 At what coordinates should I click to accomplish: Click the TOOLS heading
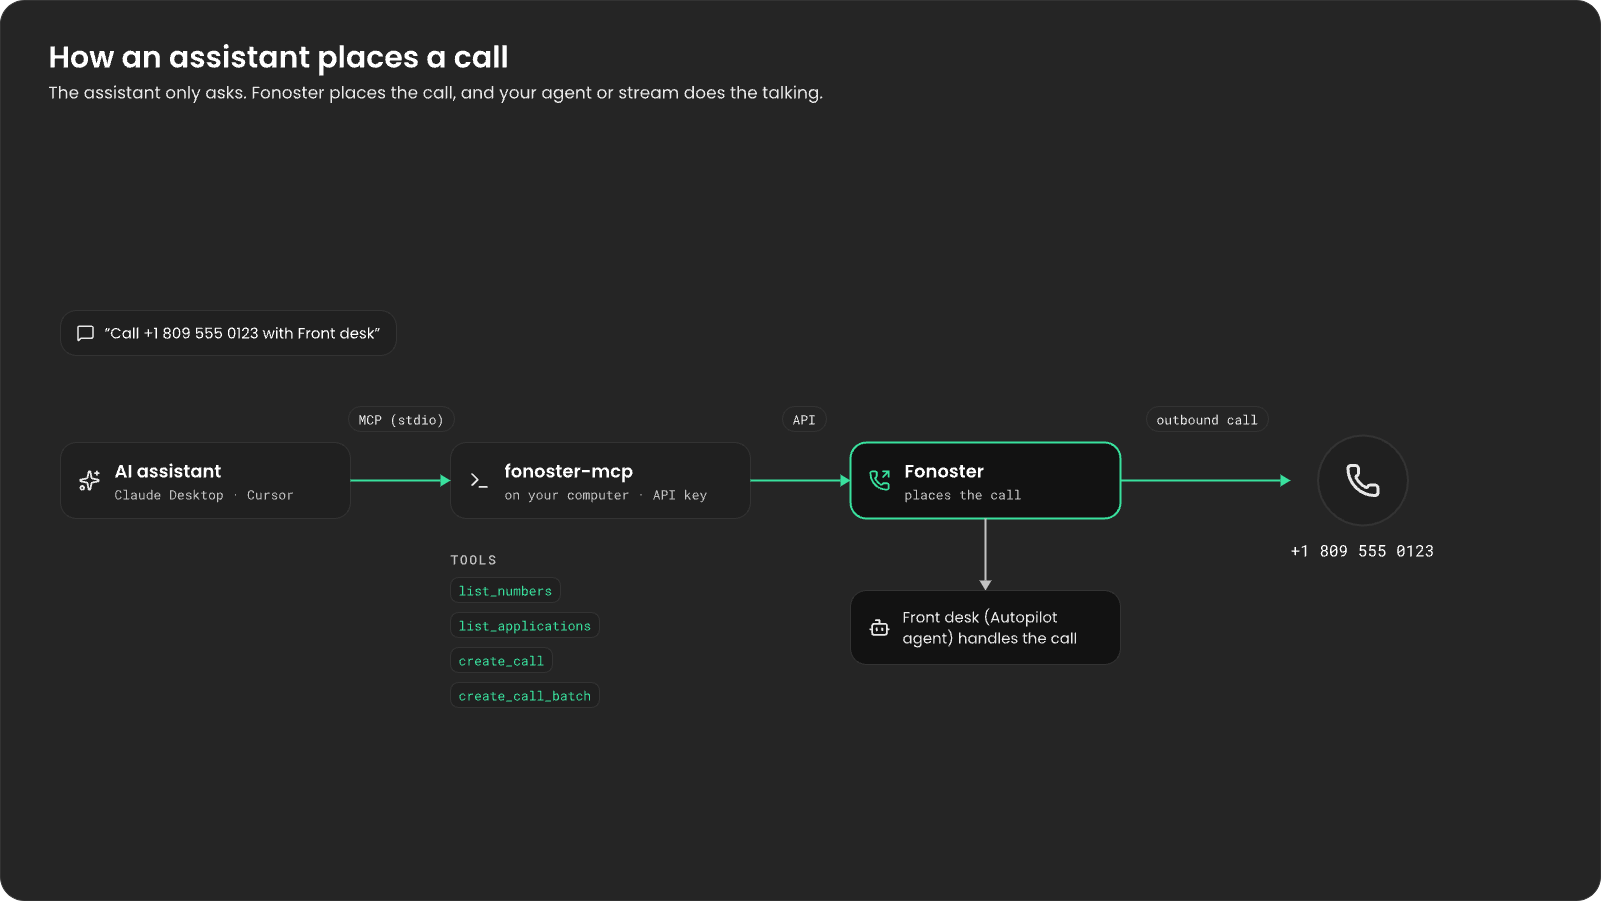[474, 560]
